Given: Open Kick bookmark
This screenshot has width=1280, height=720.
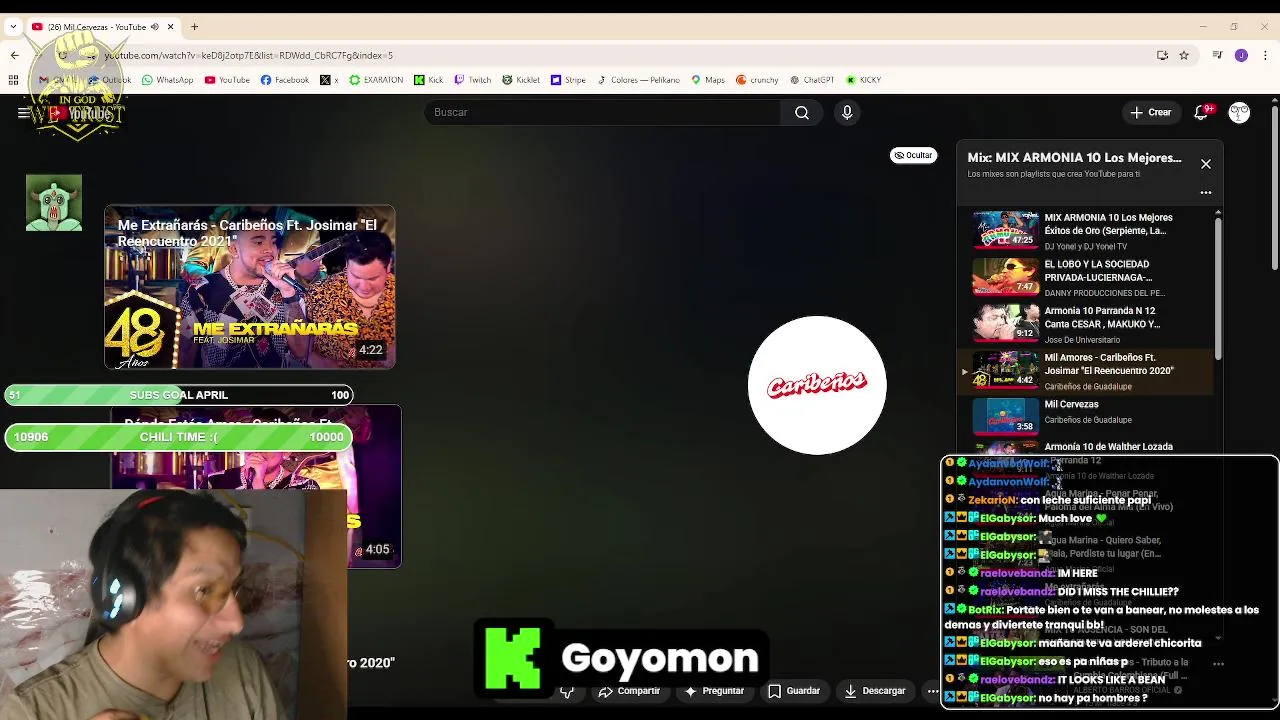Looking at the screenshot, I should pyautogui.click(x=428, y=80).
